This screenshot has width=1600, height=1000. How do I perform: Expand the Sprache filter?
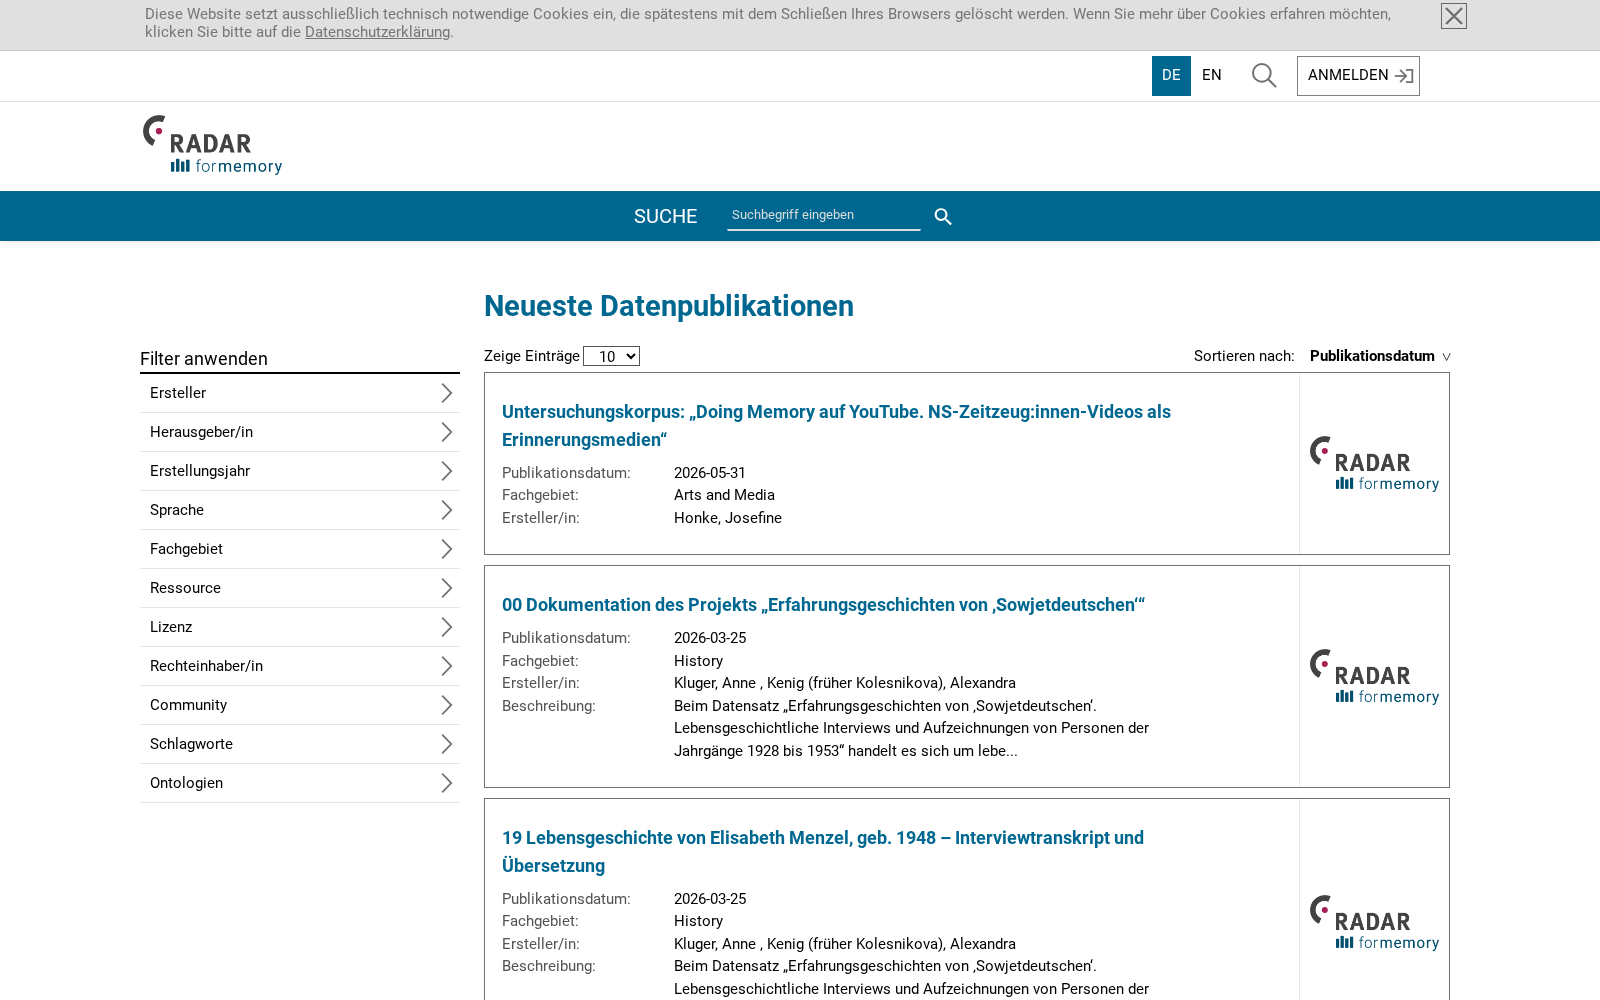pos(300,510)
